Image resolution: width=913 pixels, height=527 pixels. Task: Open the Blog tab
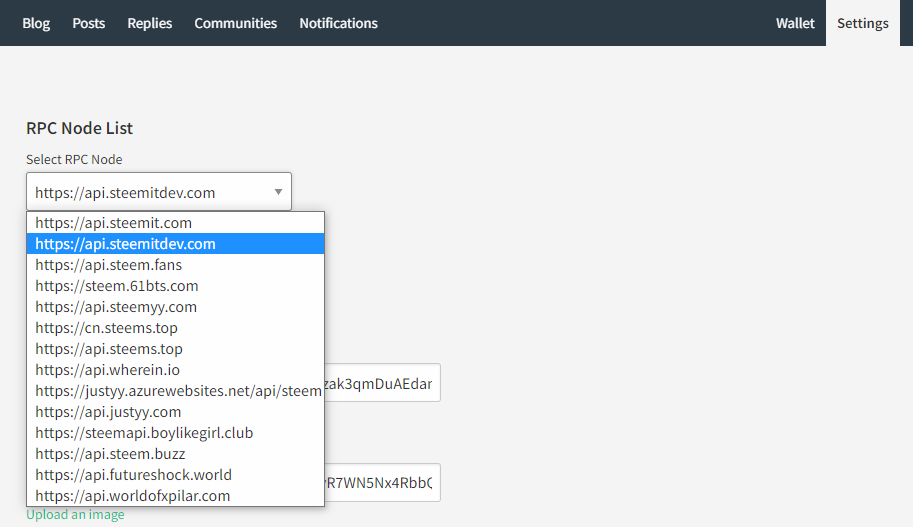(x=36, y=23)
